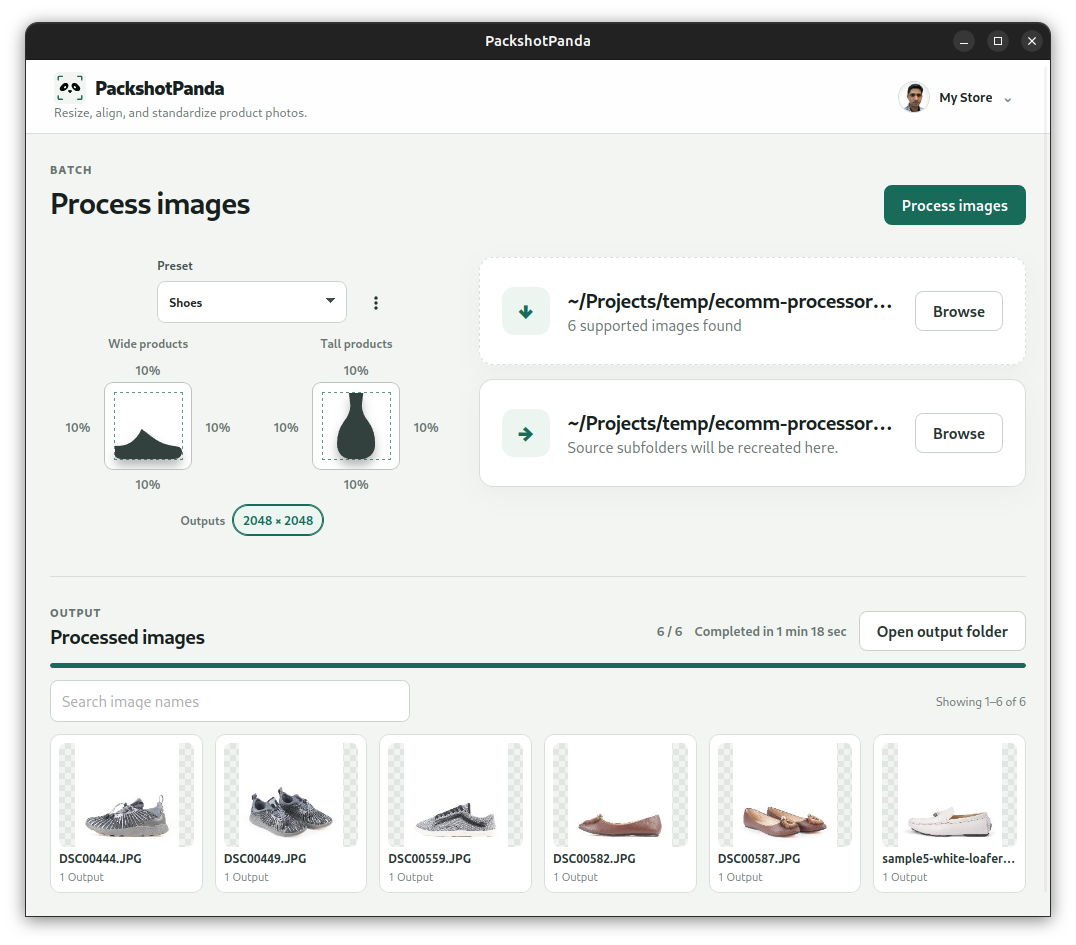Click the Tall products right 10% margin
Image resolution: width=1076 pixels, height=945 pixels.
(x=425, y=428)
